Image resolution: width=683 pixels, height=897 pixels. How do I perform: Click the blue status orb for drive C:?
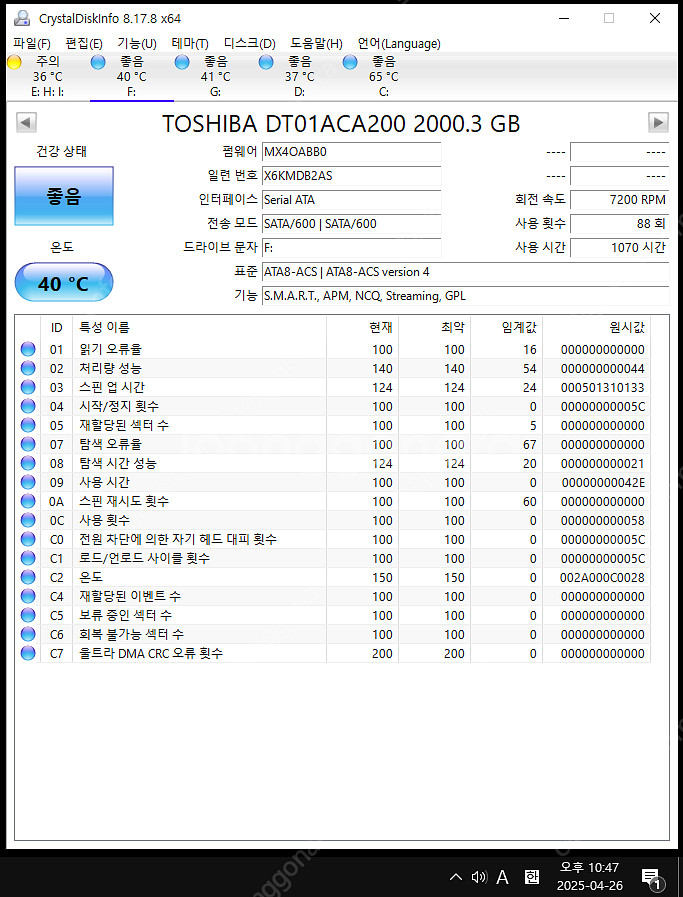tap(350, 62)
